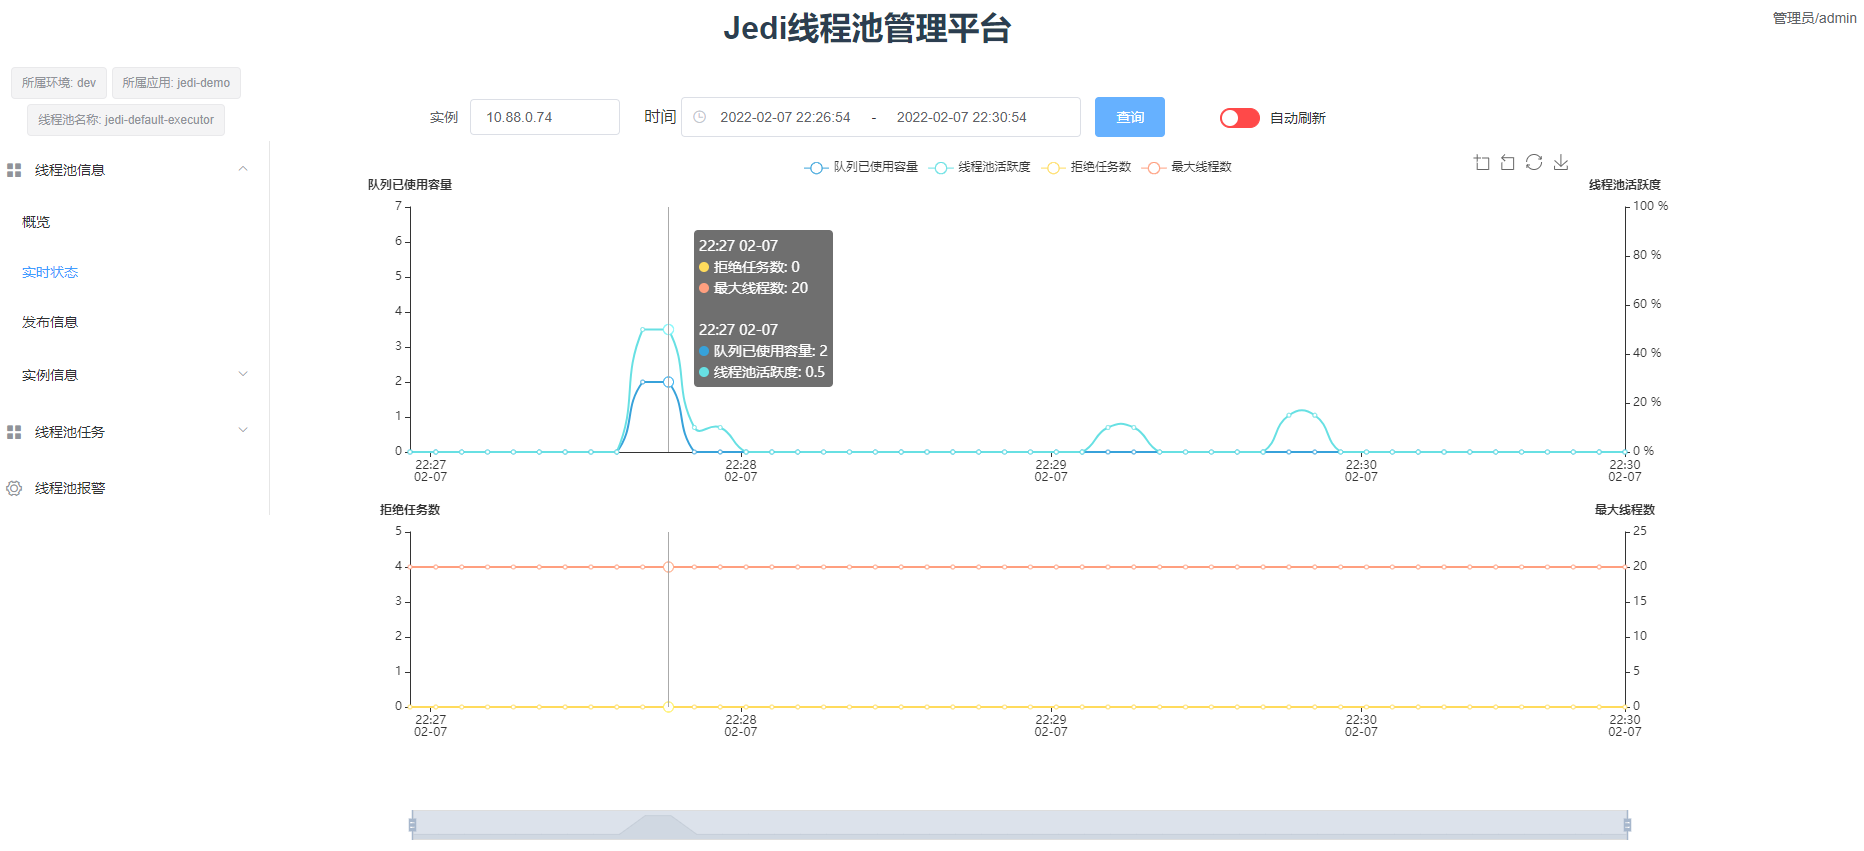Click hovered data point on 线程池活跃度 line
Viewport: 1864px width, 851px height.
(x=668, y=329)
